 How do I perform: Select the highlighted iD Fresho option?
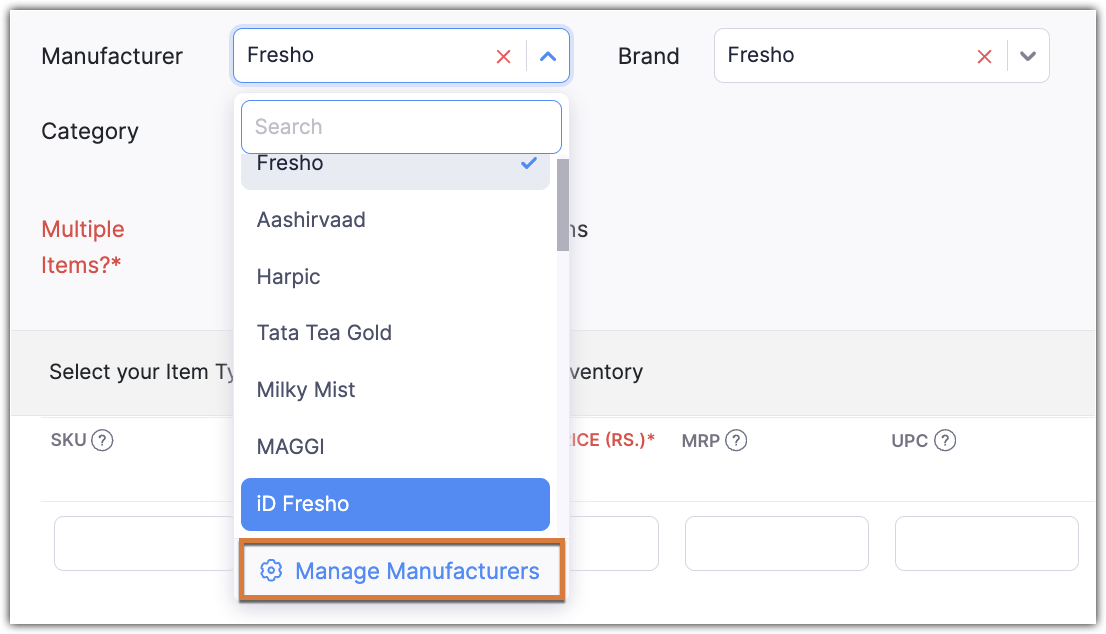click(395, 504)
